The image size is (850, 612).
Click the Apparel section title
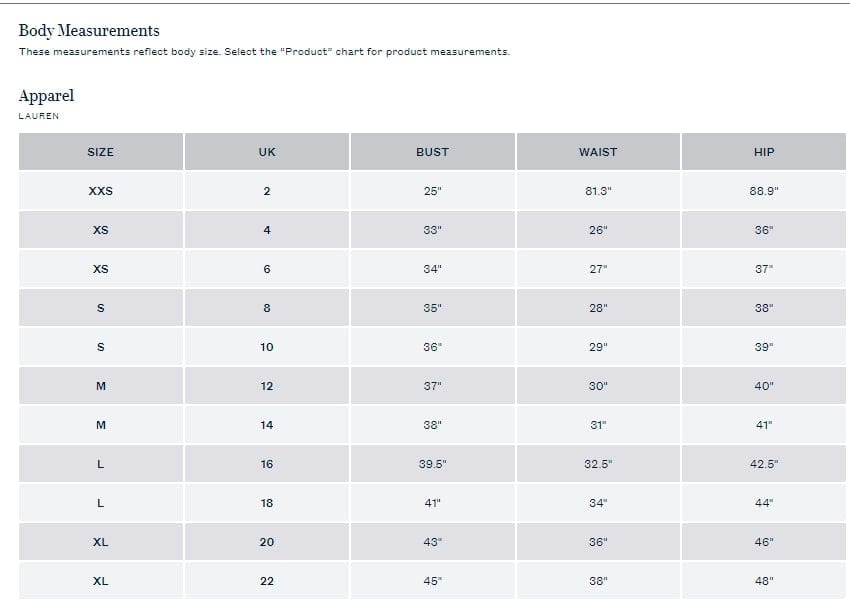46,96
